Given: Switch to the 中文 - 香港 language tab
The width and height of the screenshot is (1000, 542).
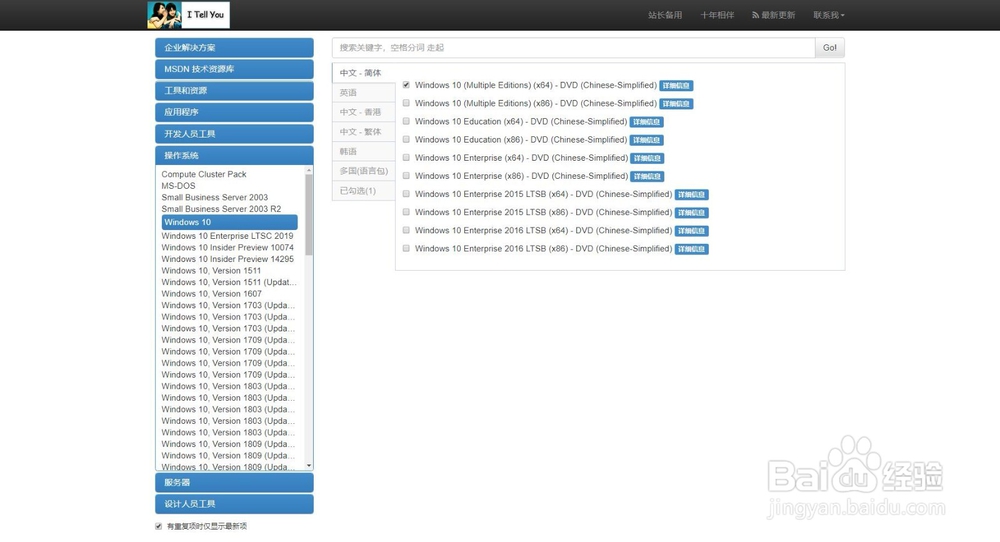Looking at the screenshot, I should point(364,112).
